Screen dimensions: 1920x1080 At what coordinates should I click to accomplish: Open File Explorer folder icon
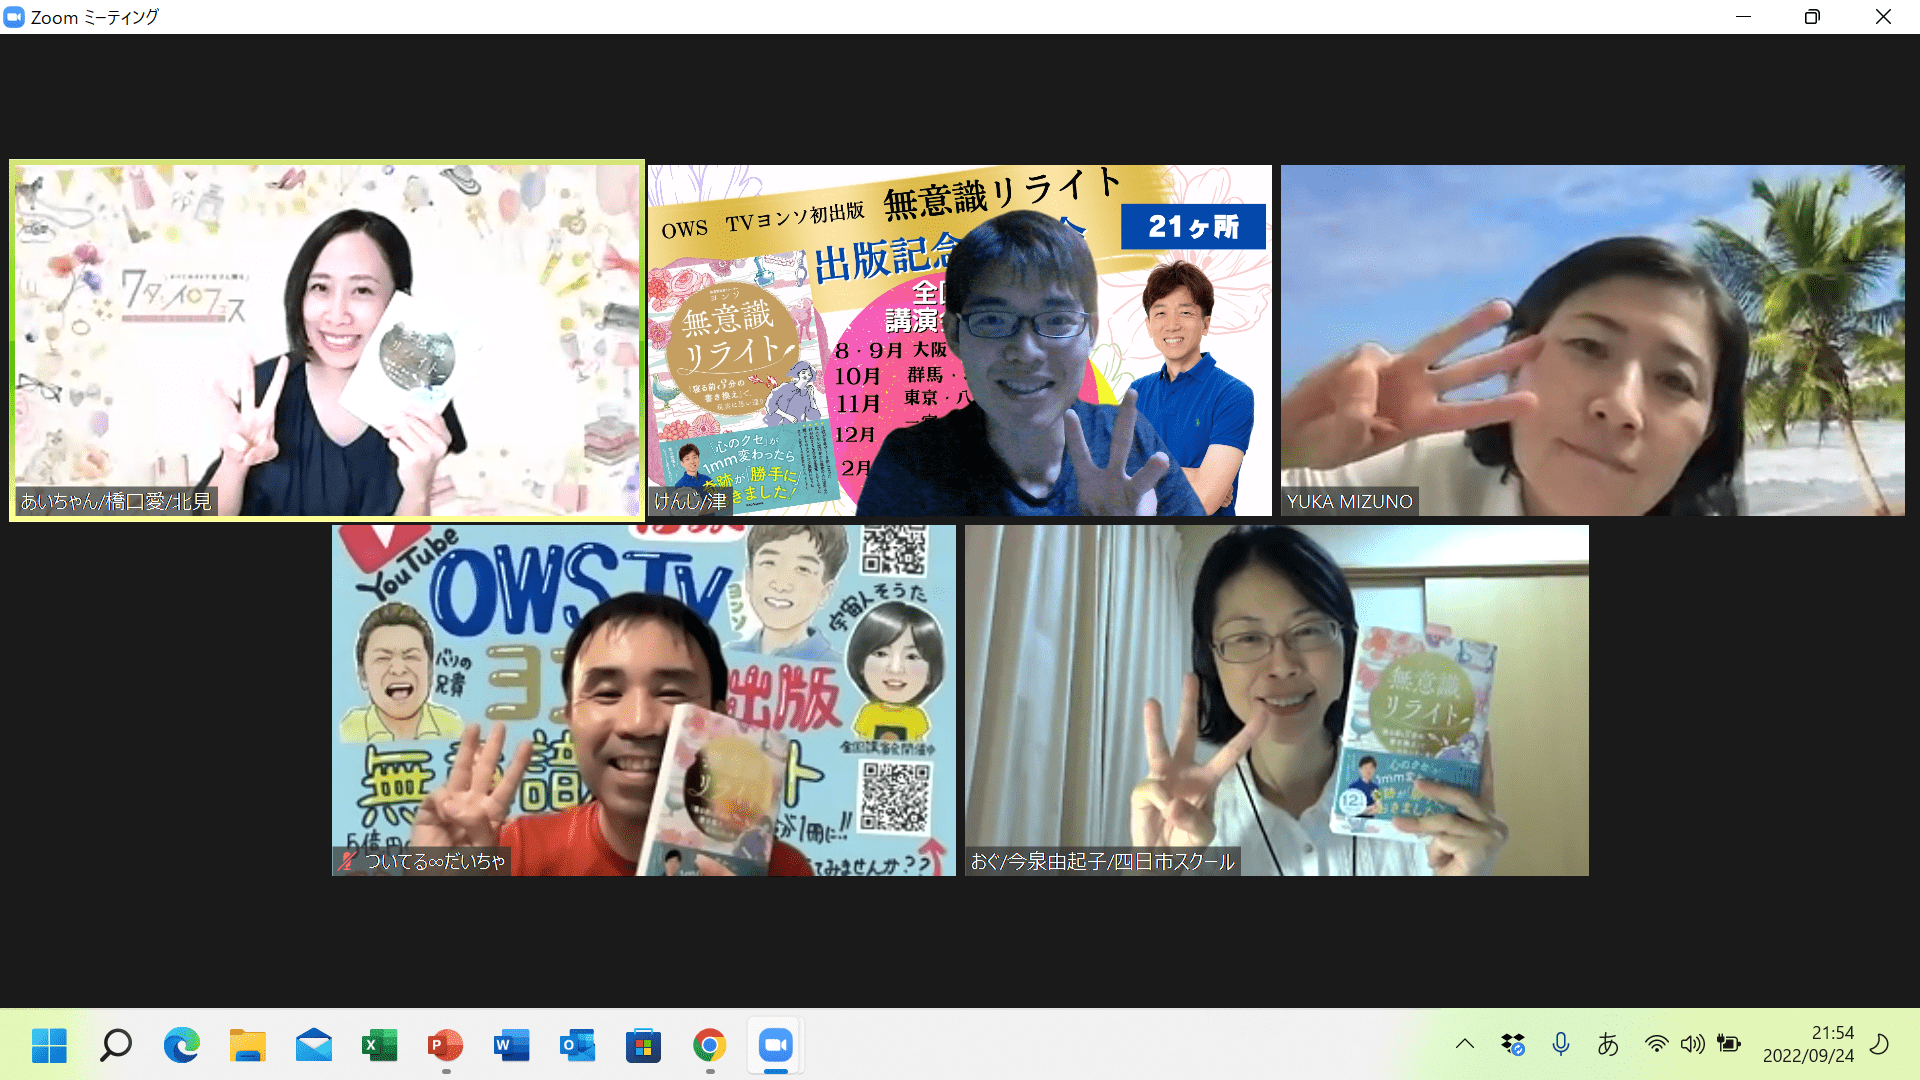(247, 1046)
